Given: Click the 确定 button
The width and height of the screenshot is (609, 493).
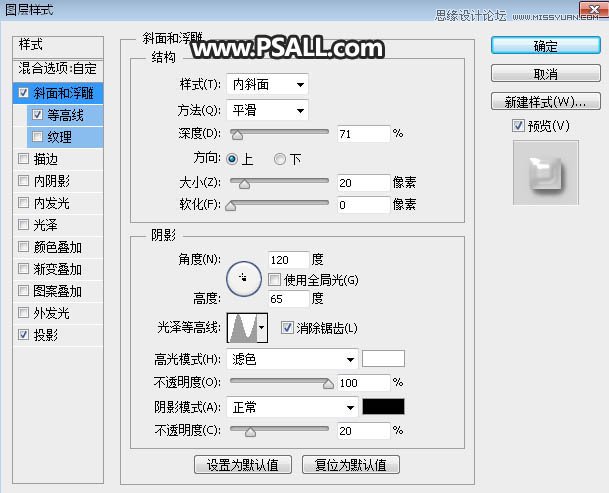Looking at the screenshot, I should pos(546,46).
